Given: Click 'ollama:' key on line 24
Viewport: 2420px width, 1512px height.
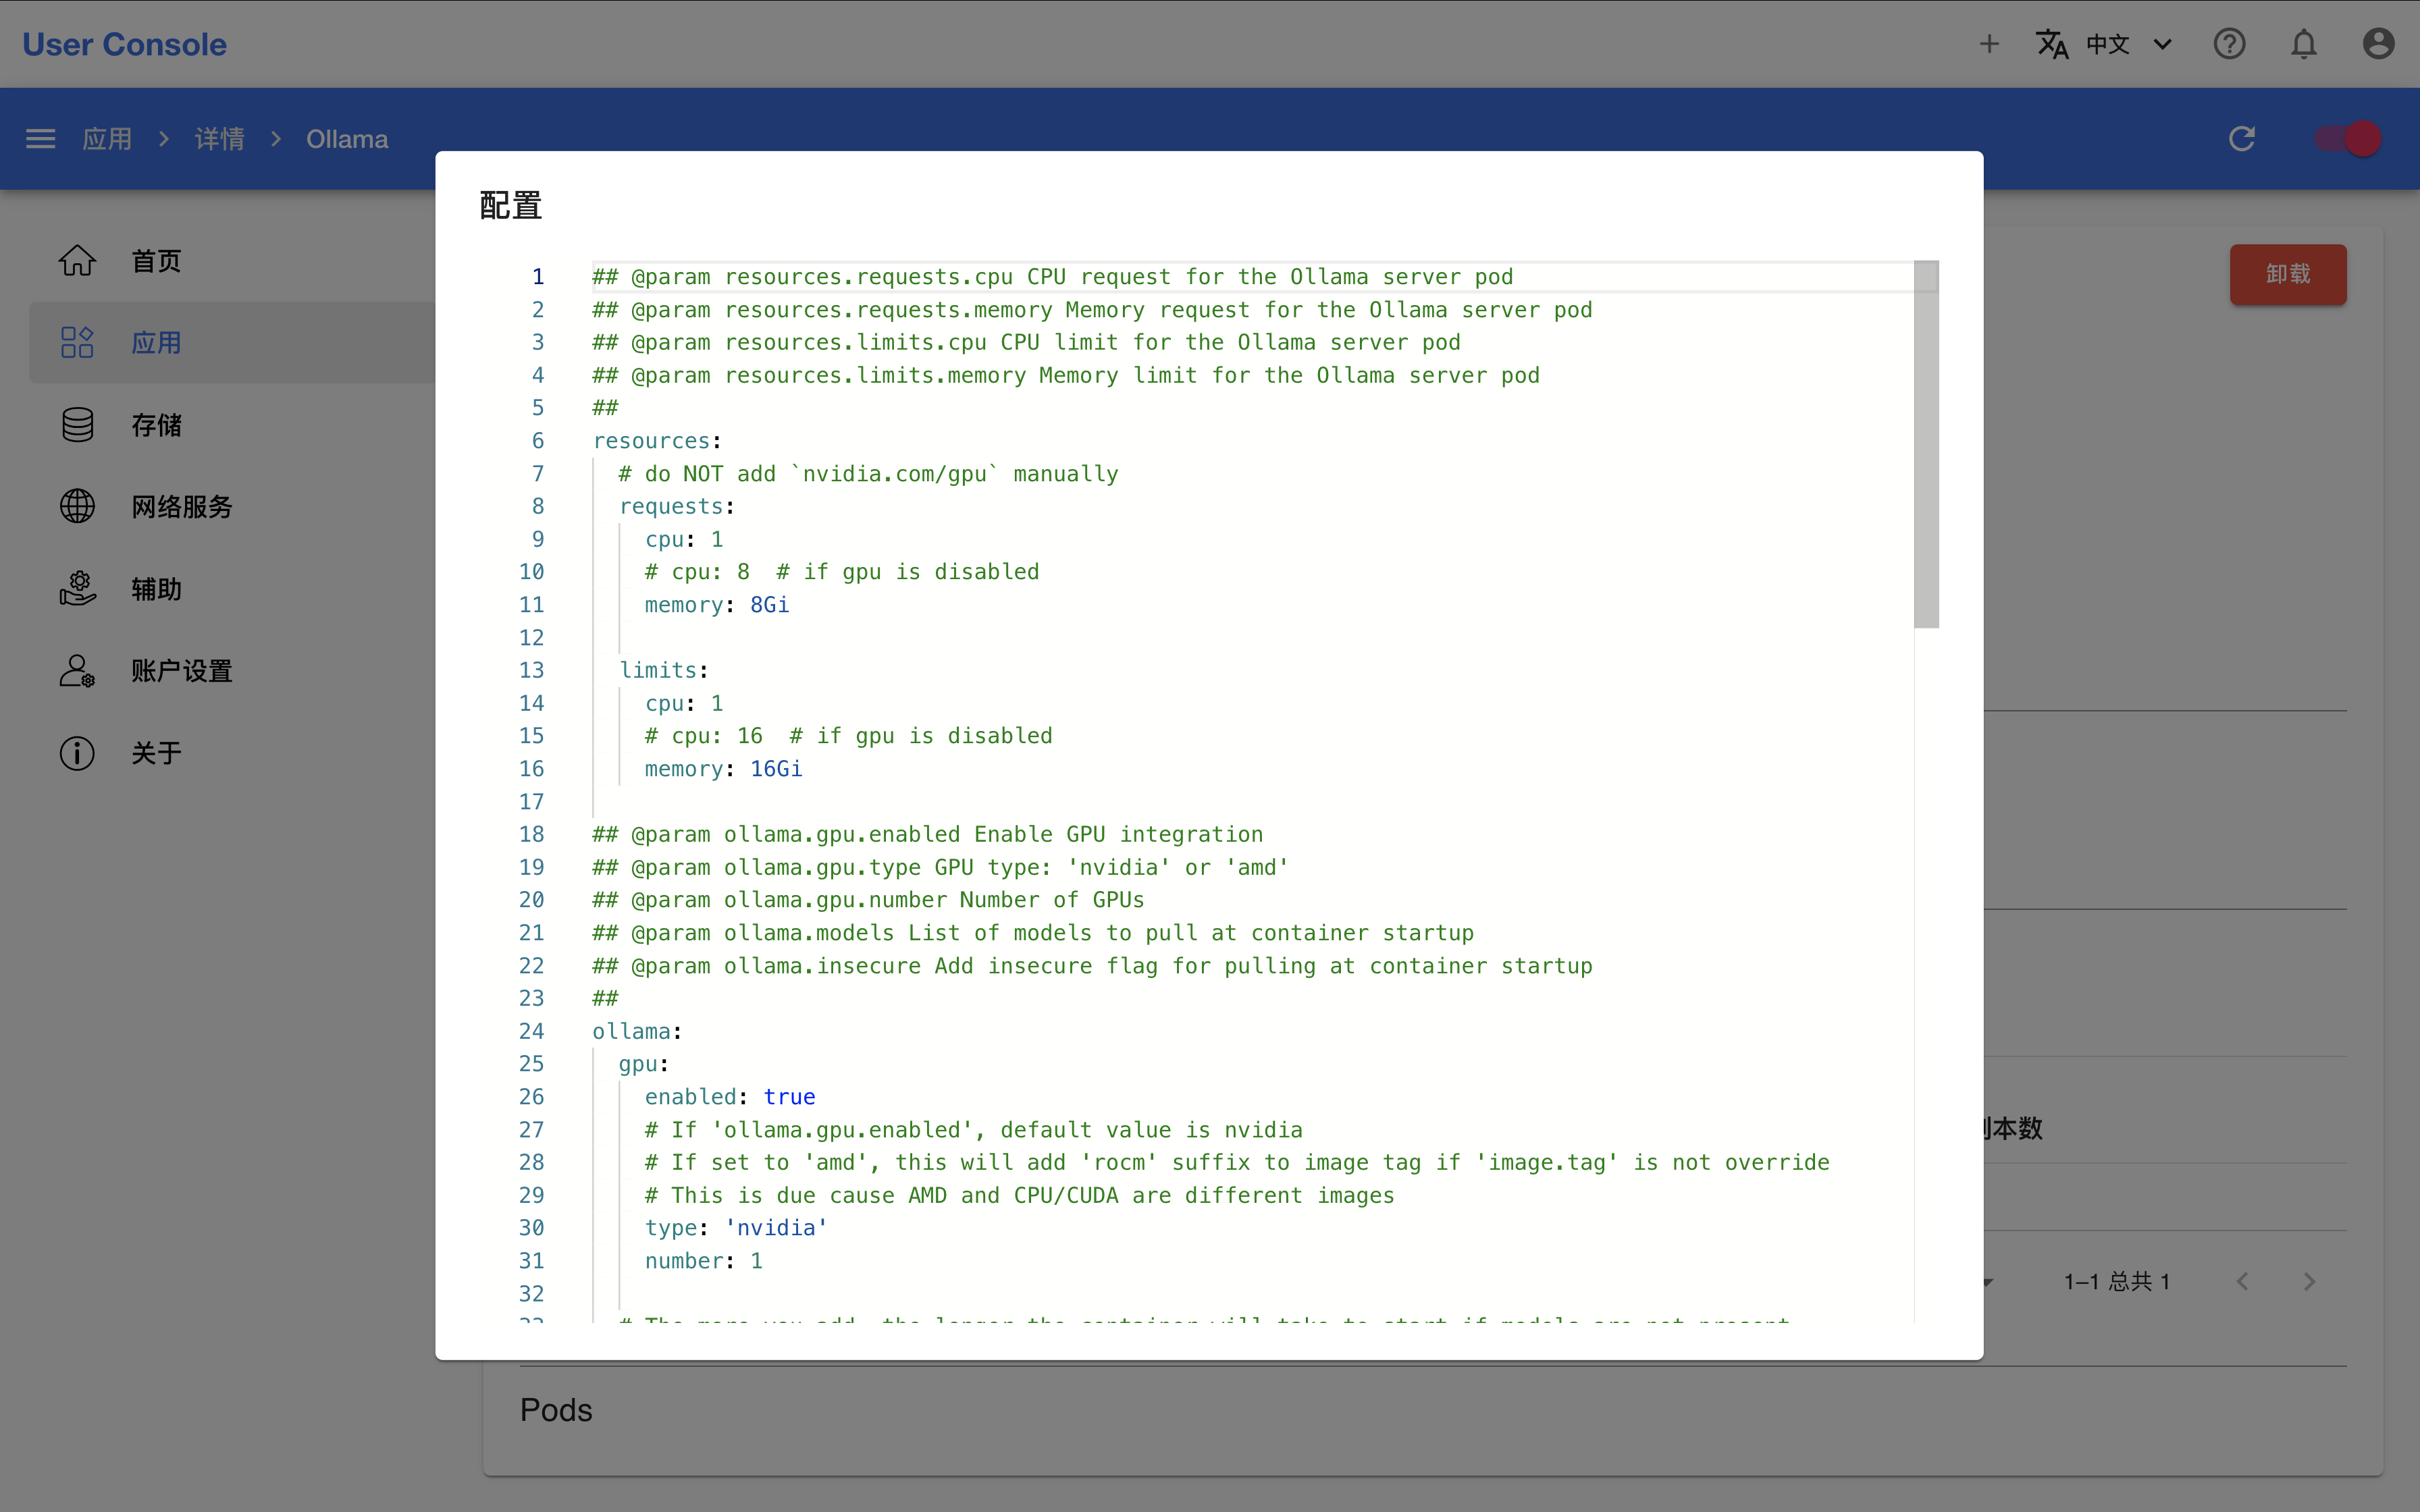Looking at the screenshot, I should (637, 1031).
